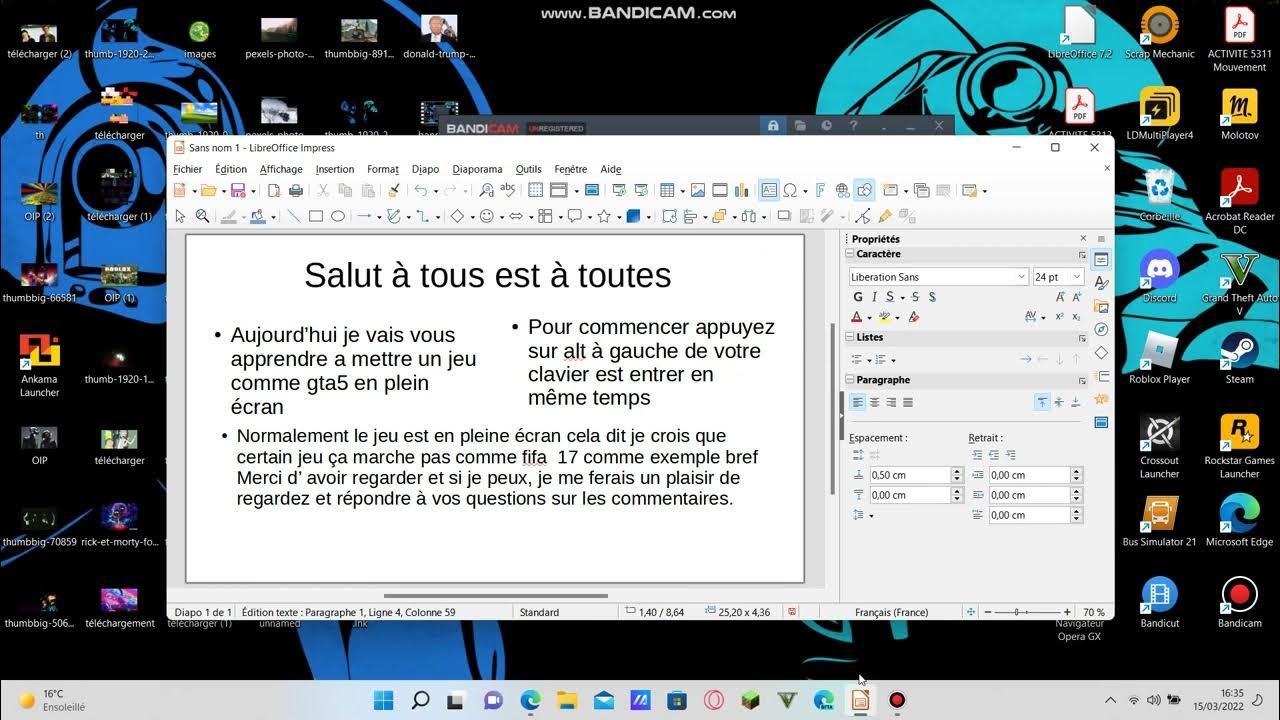Screen dimensions: 1280x720
Task: Close the Propriétés sidebar deck
Action: point(1083,238)
